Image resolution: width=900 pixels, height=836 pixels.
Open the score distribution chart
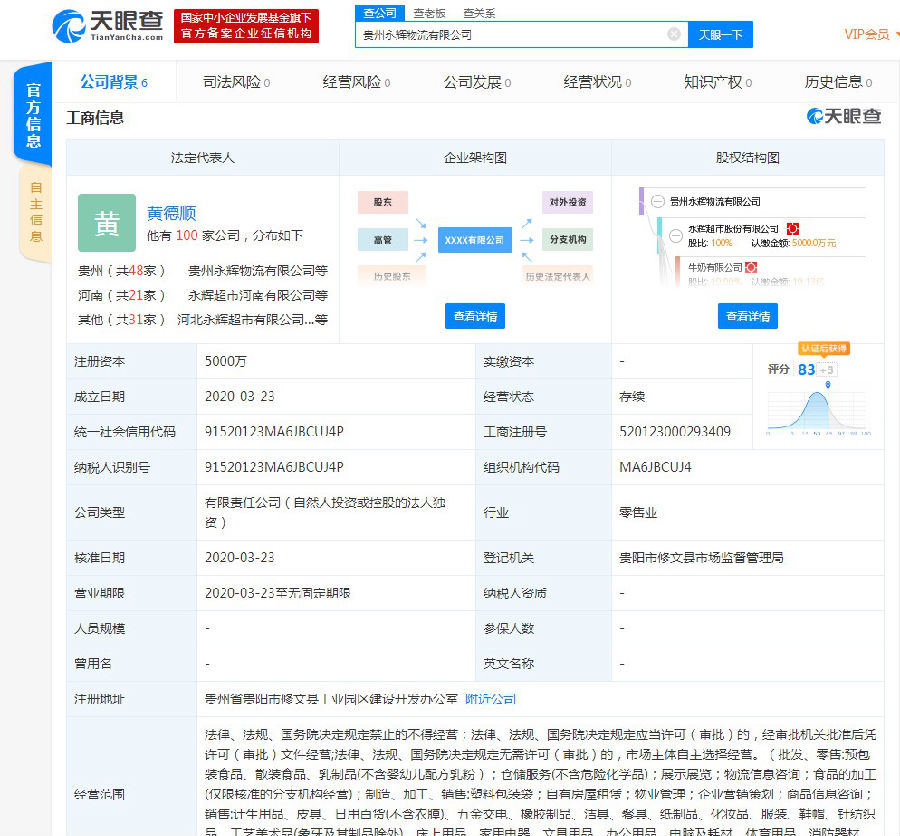click(818, 410)
